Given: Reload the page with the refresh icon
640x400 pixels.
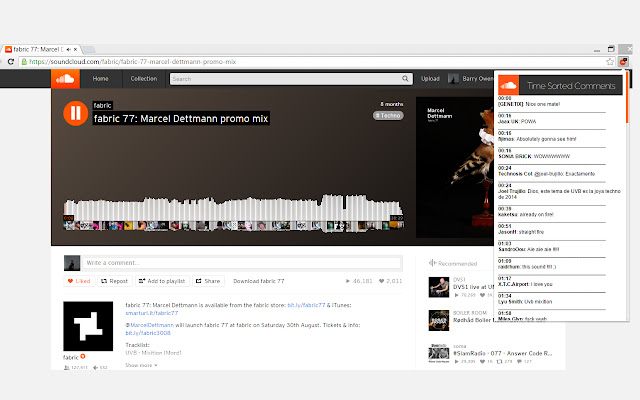Looking at the screenshot, I should 11,62.
